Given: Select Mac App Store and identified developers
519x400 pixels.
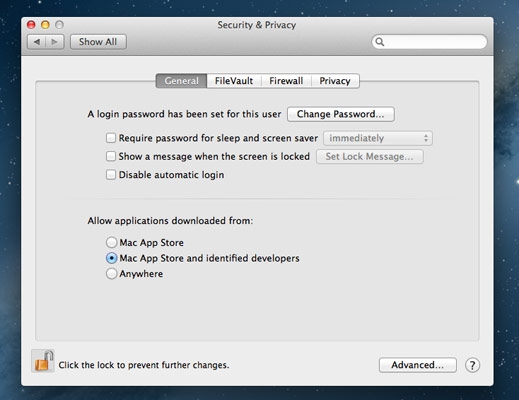Looking at the screenshot, I should (x=111, y=258).
